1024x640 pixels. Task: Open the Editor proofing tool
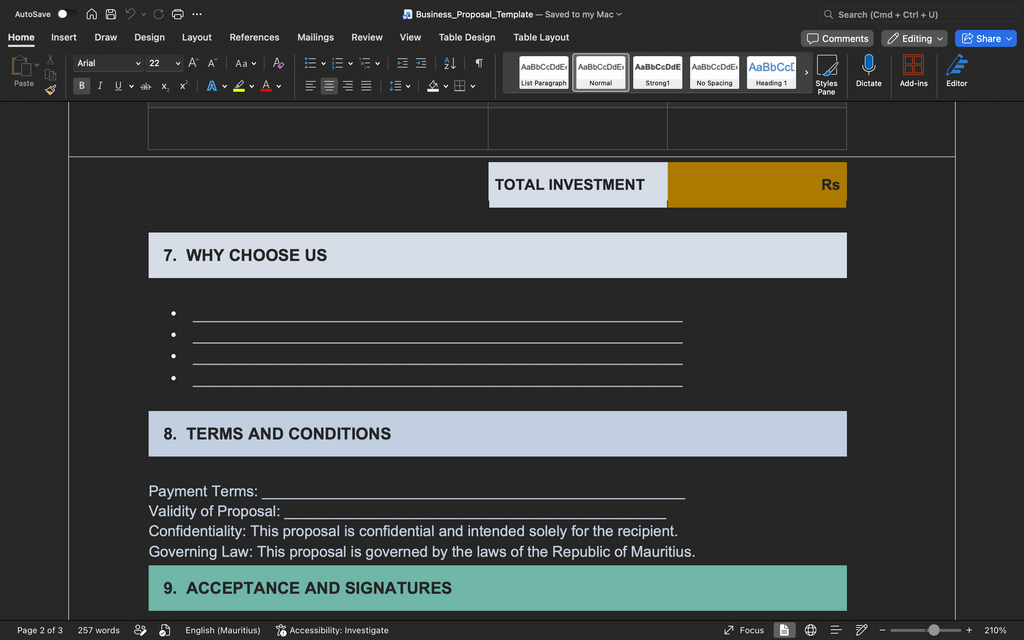click(957, 71)
